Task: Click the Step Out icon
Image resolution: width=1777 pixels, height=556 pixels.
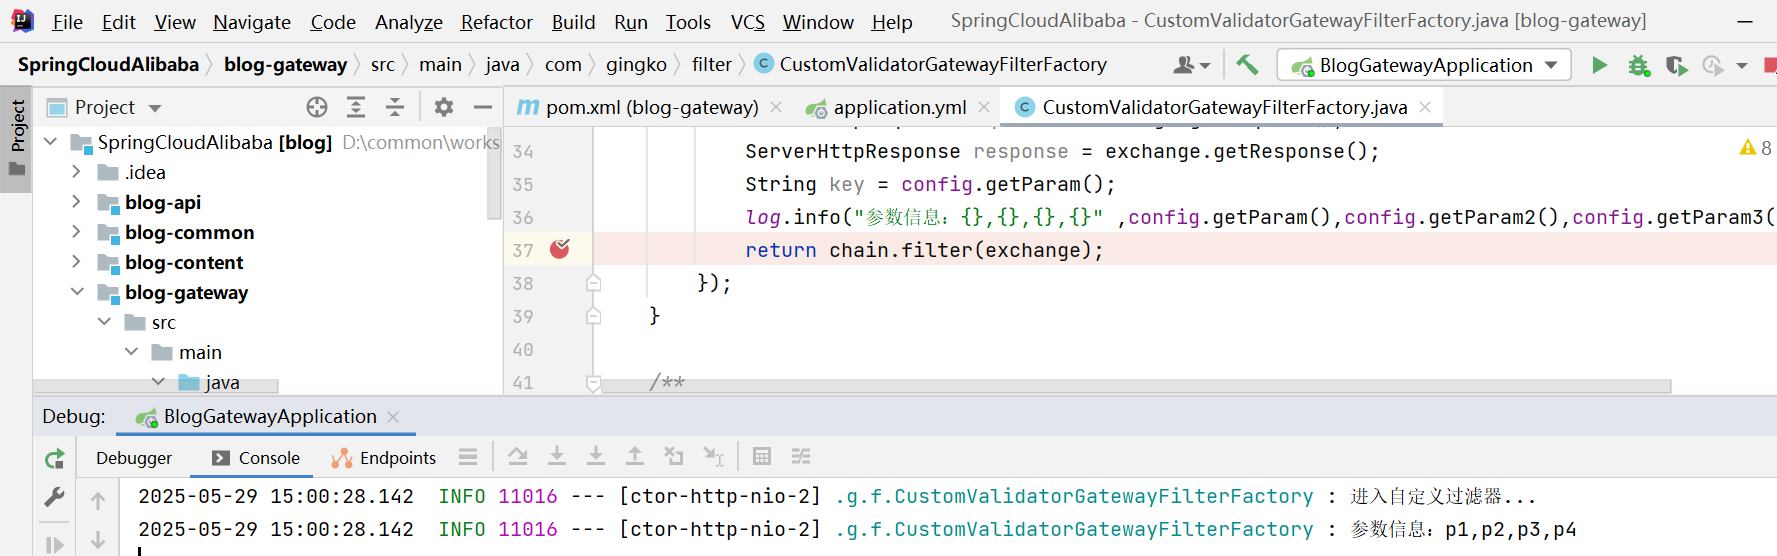Action: [635, 457]
